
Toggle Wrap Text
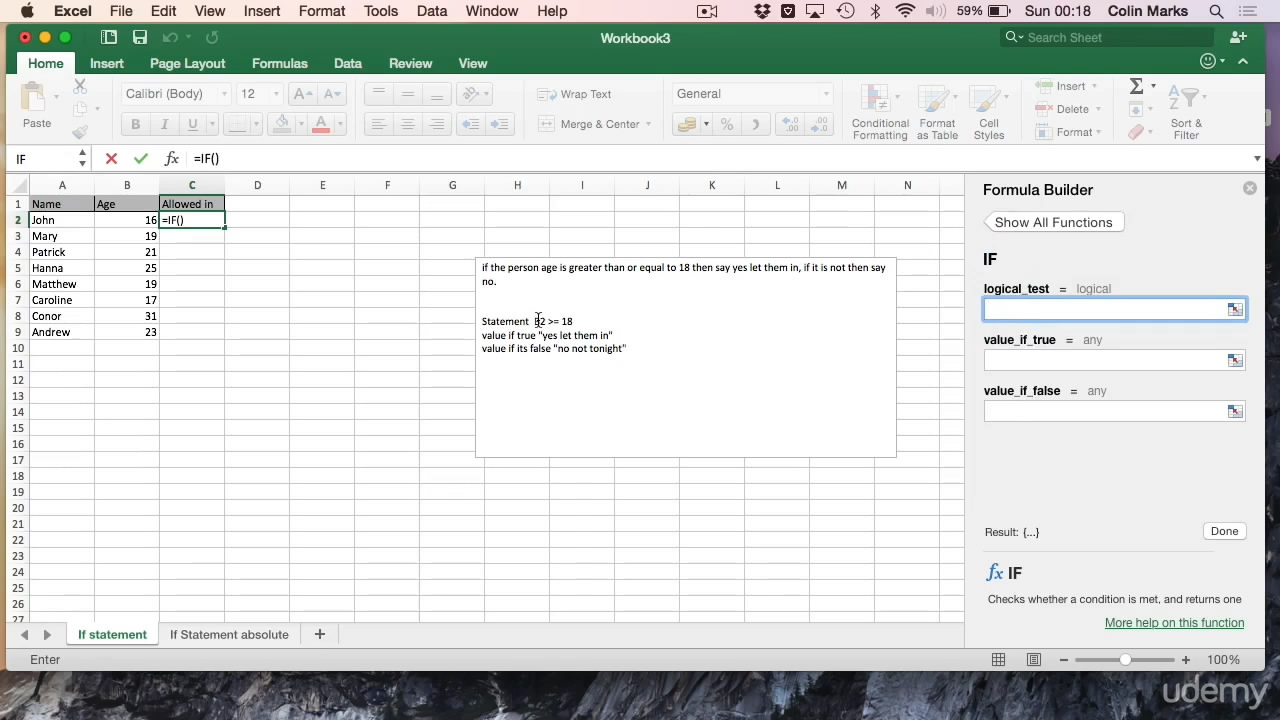click(574, 94)
